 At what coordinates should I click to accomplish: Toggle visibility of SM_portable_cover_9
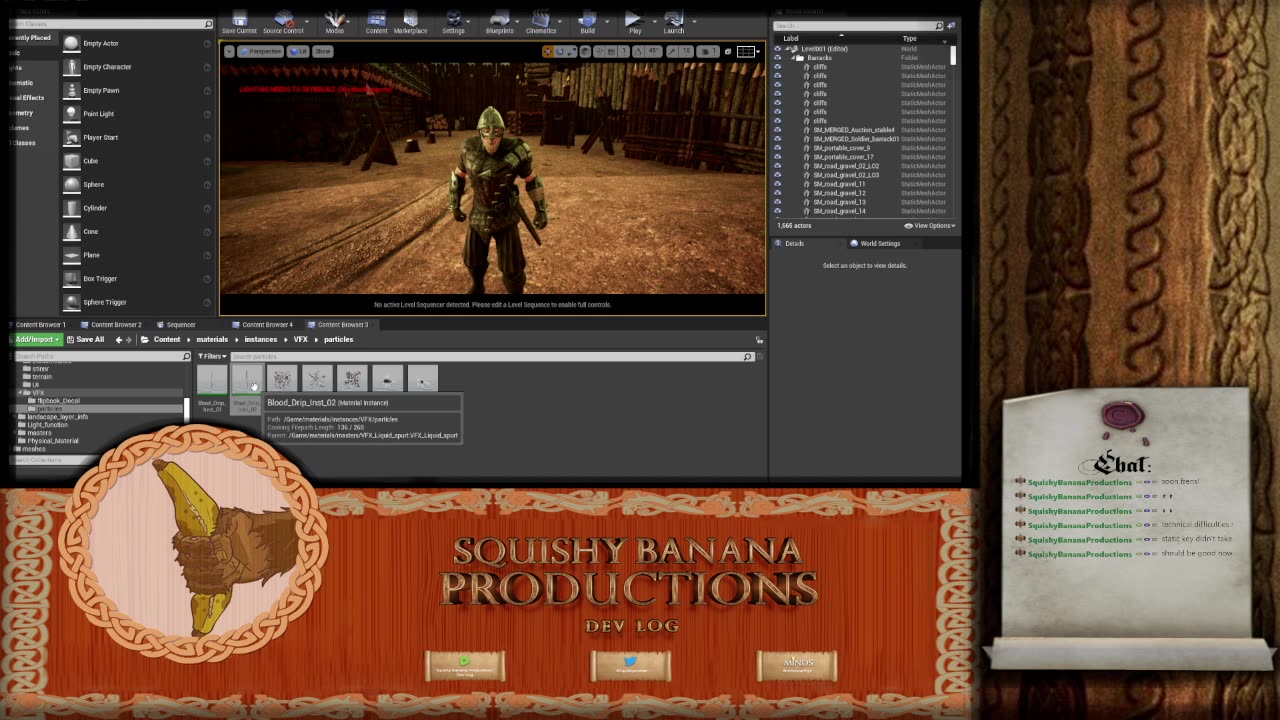[778, 148]
